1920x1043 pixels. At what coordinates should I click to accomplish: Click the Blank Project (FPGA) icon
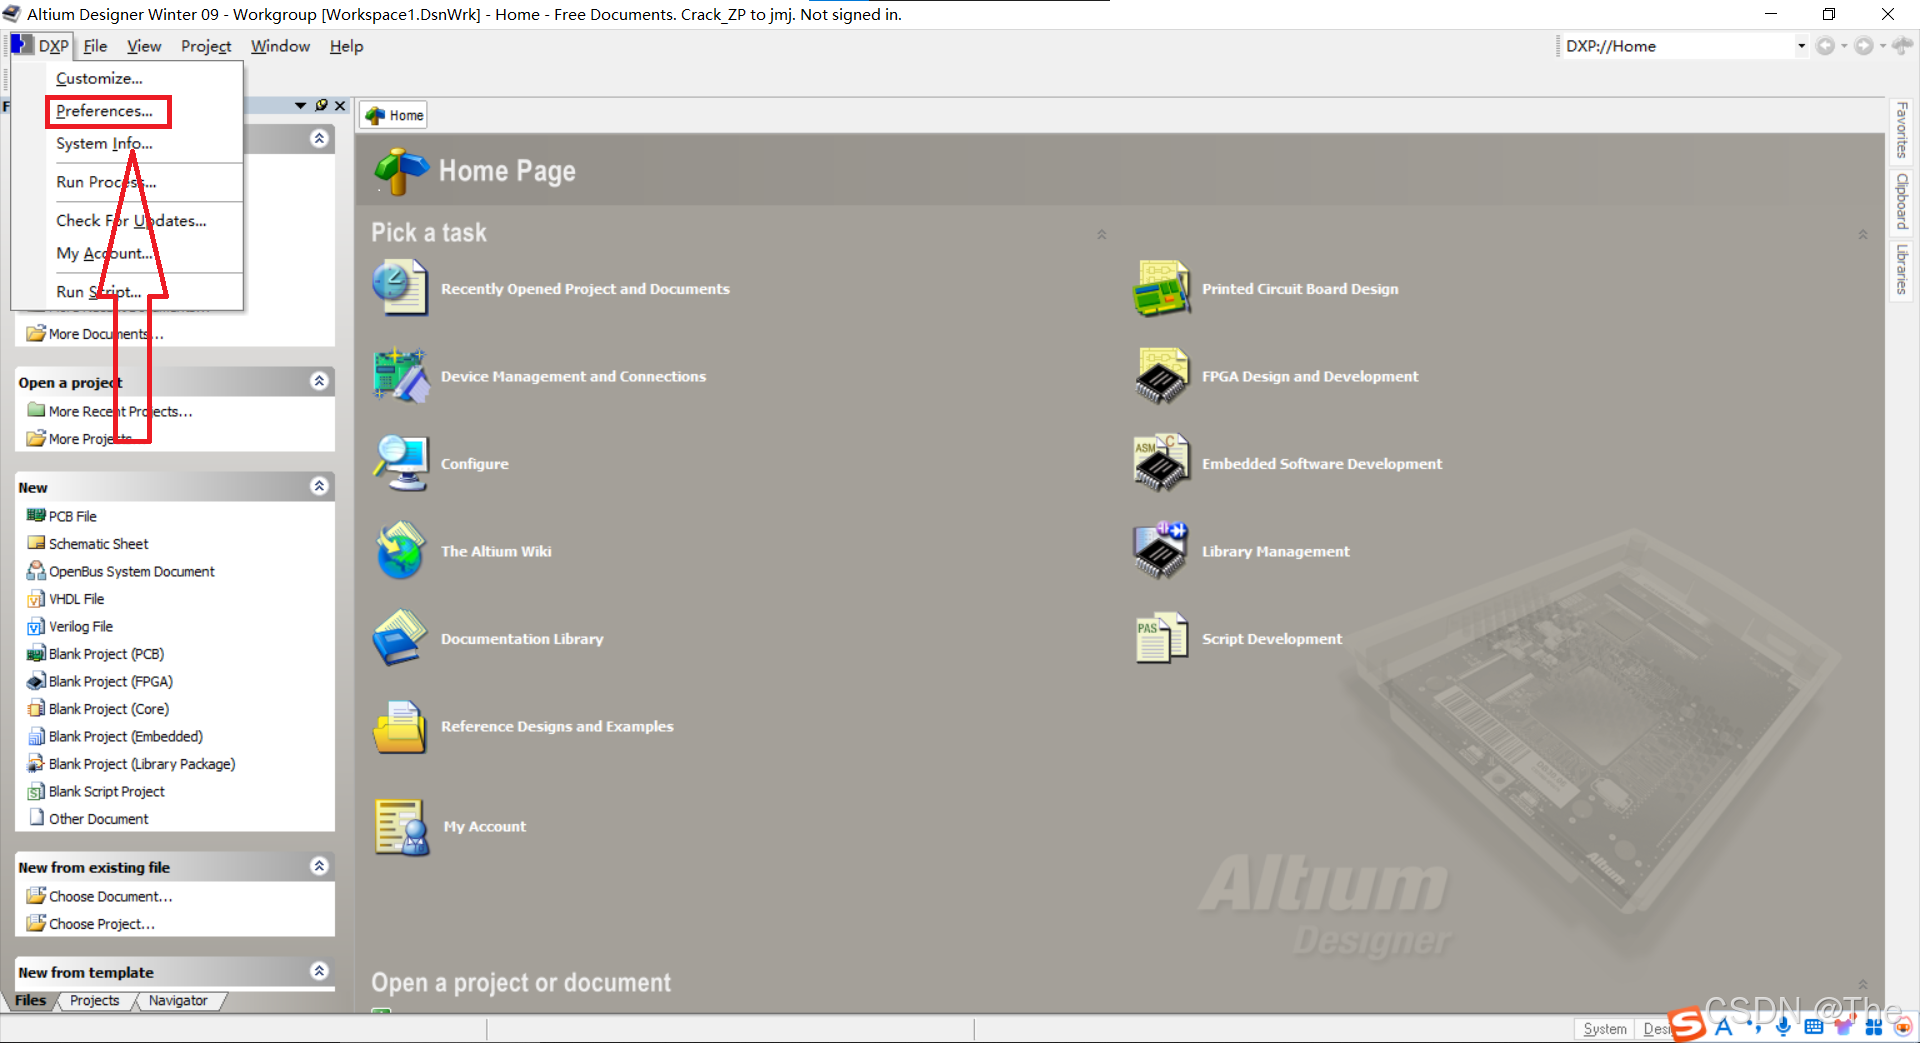point(36,681)
